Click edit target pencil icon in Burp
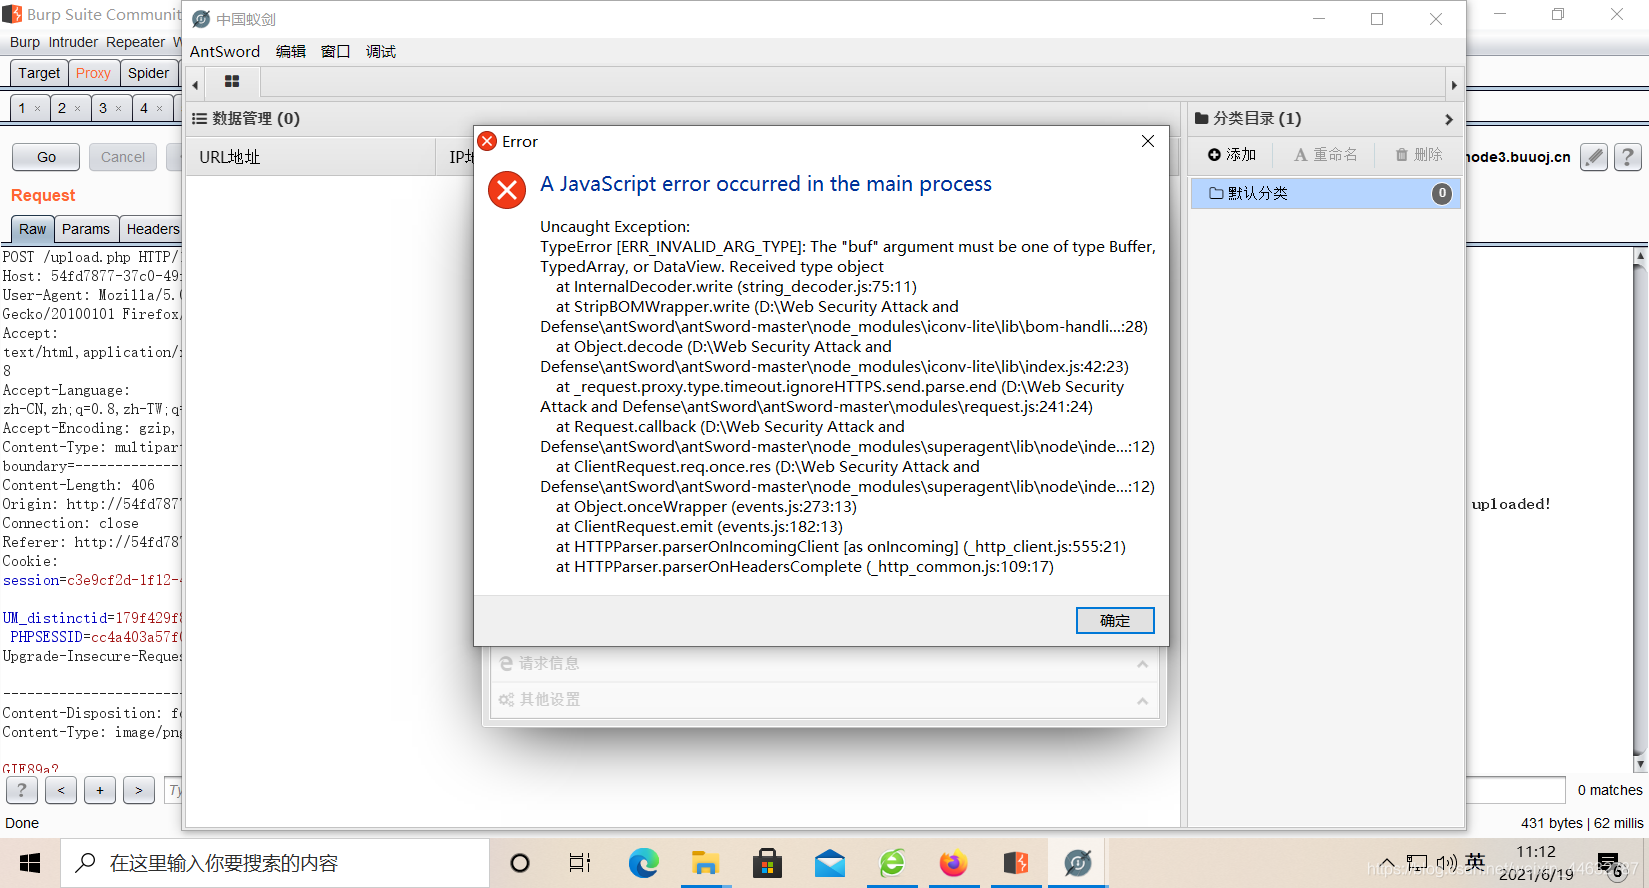1649x888 pixels. point(1594,157)
